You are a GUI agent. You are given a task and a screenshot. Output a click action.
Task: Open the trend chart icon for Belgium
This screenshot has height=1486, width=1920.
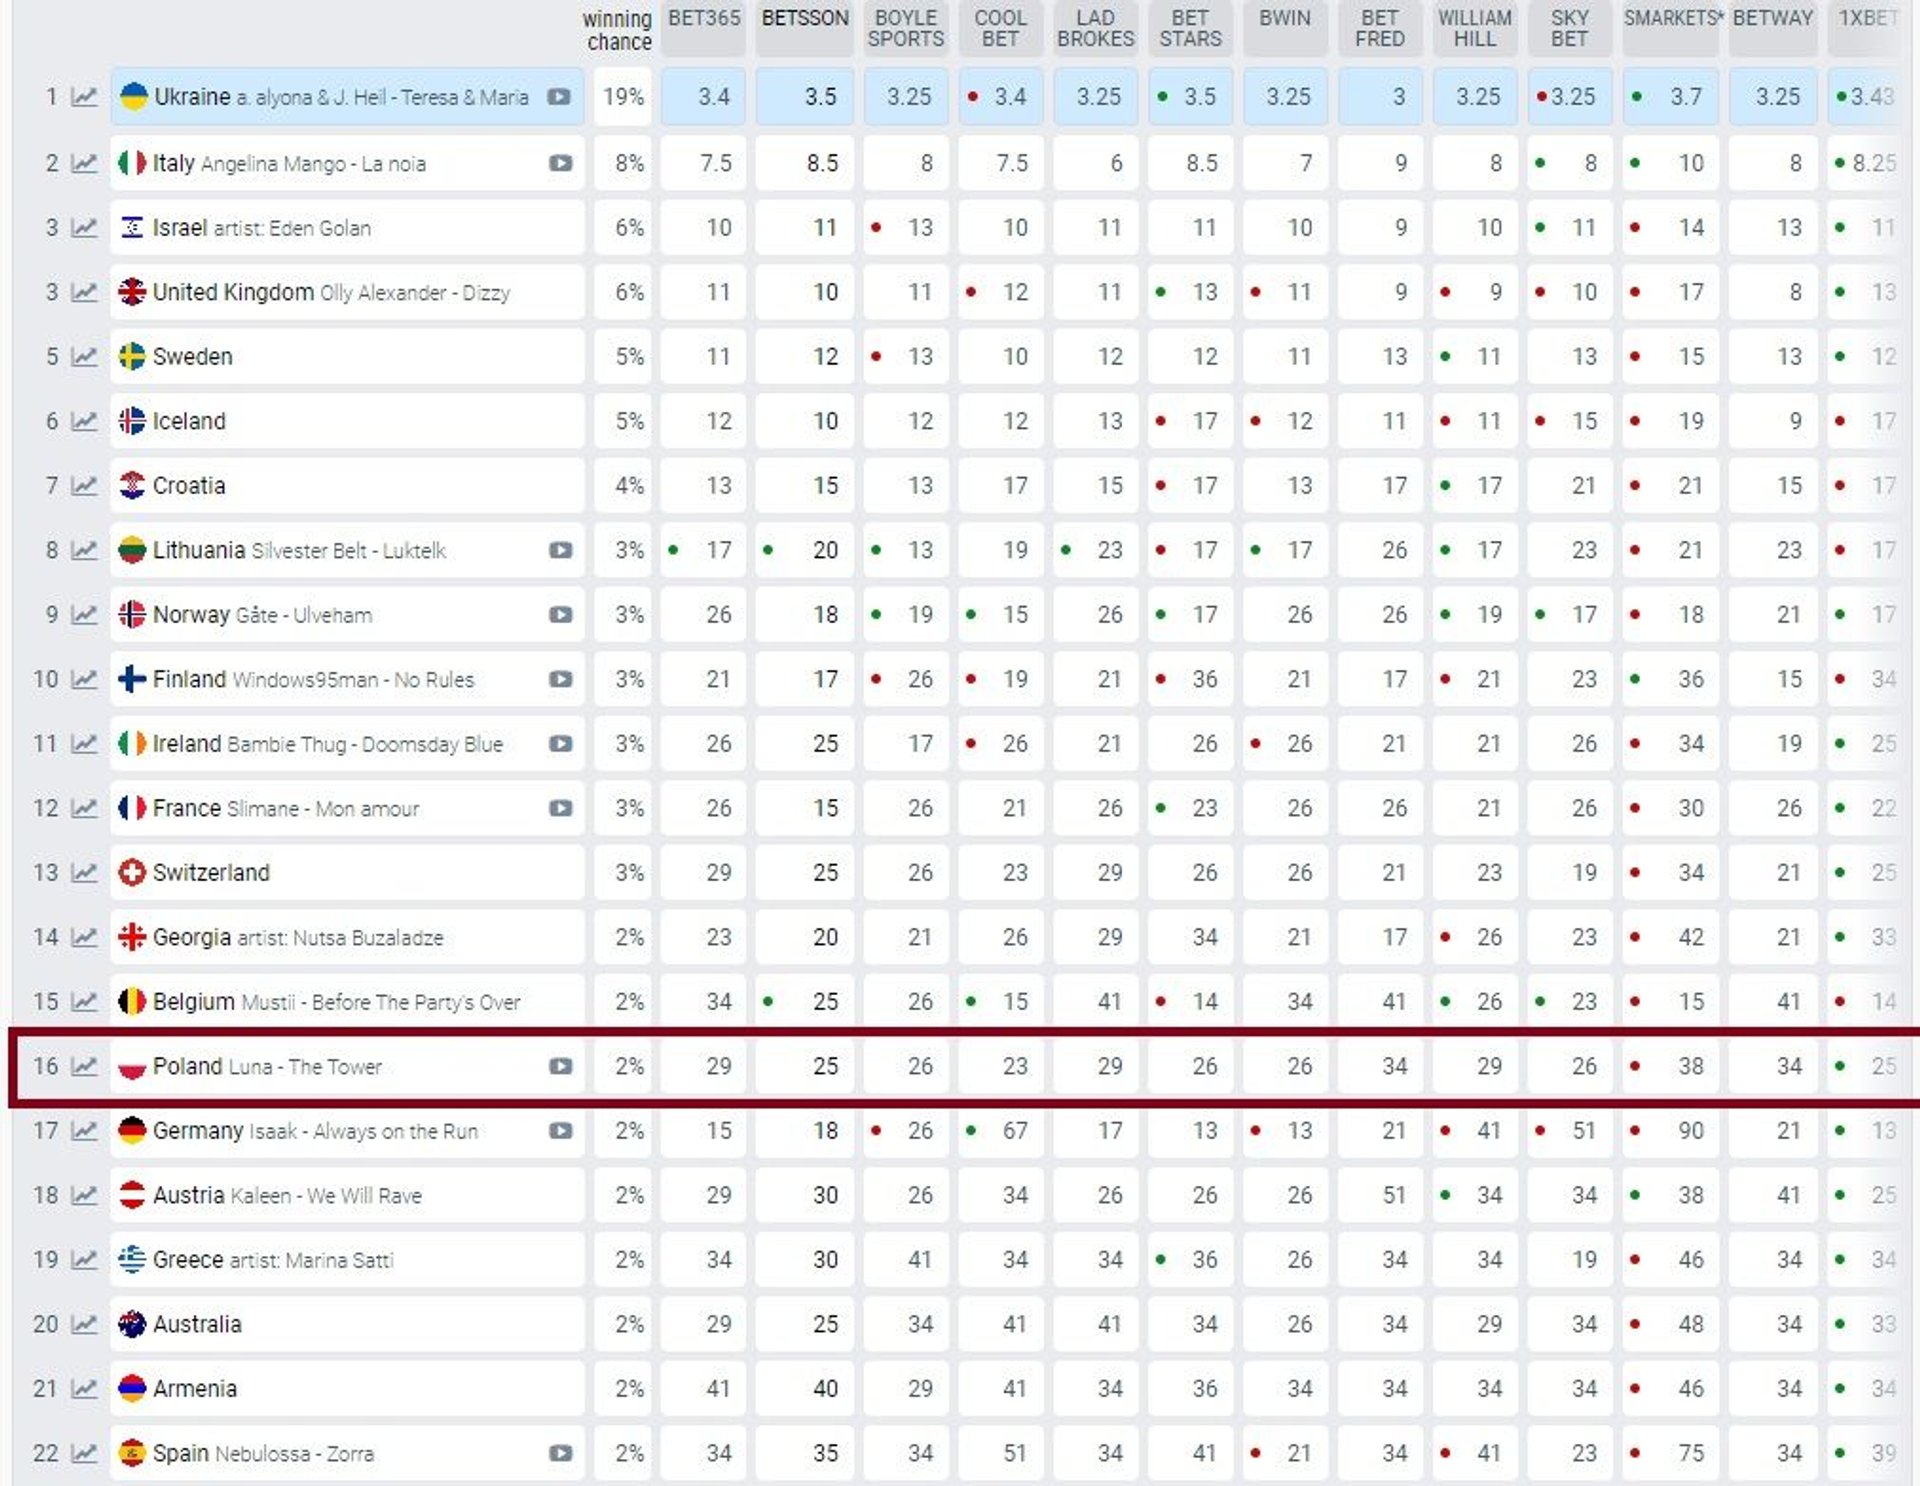pos(85,1001)
